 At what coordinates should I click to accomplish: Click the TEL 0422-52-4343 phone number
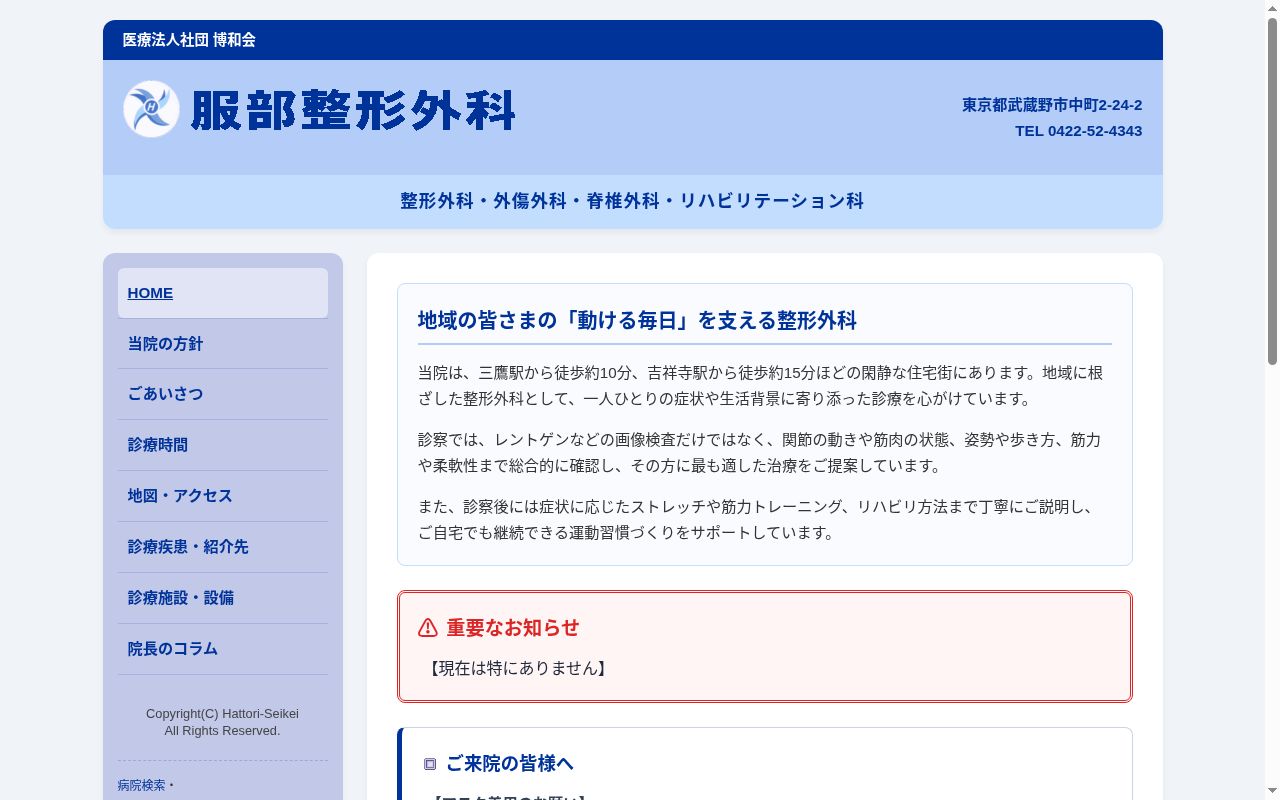coord(1078,131)
